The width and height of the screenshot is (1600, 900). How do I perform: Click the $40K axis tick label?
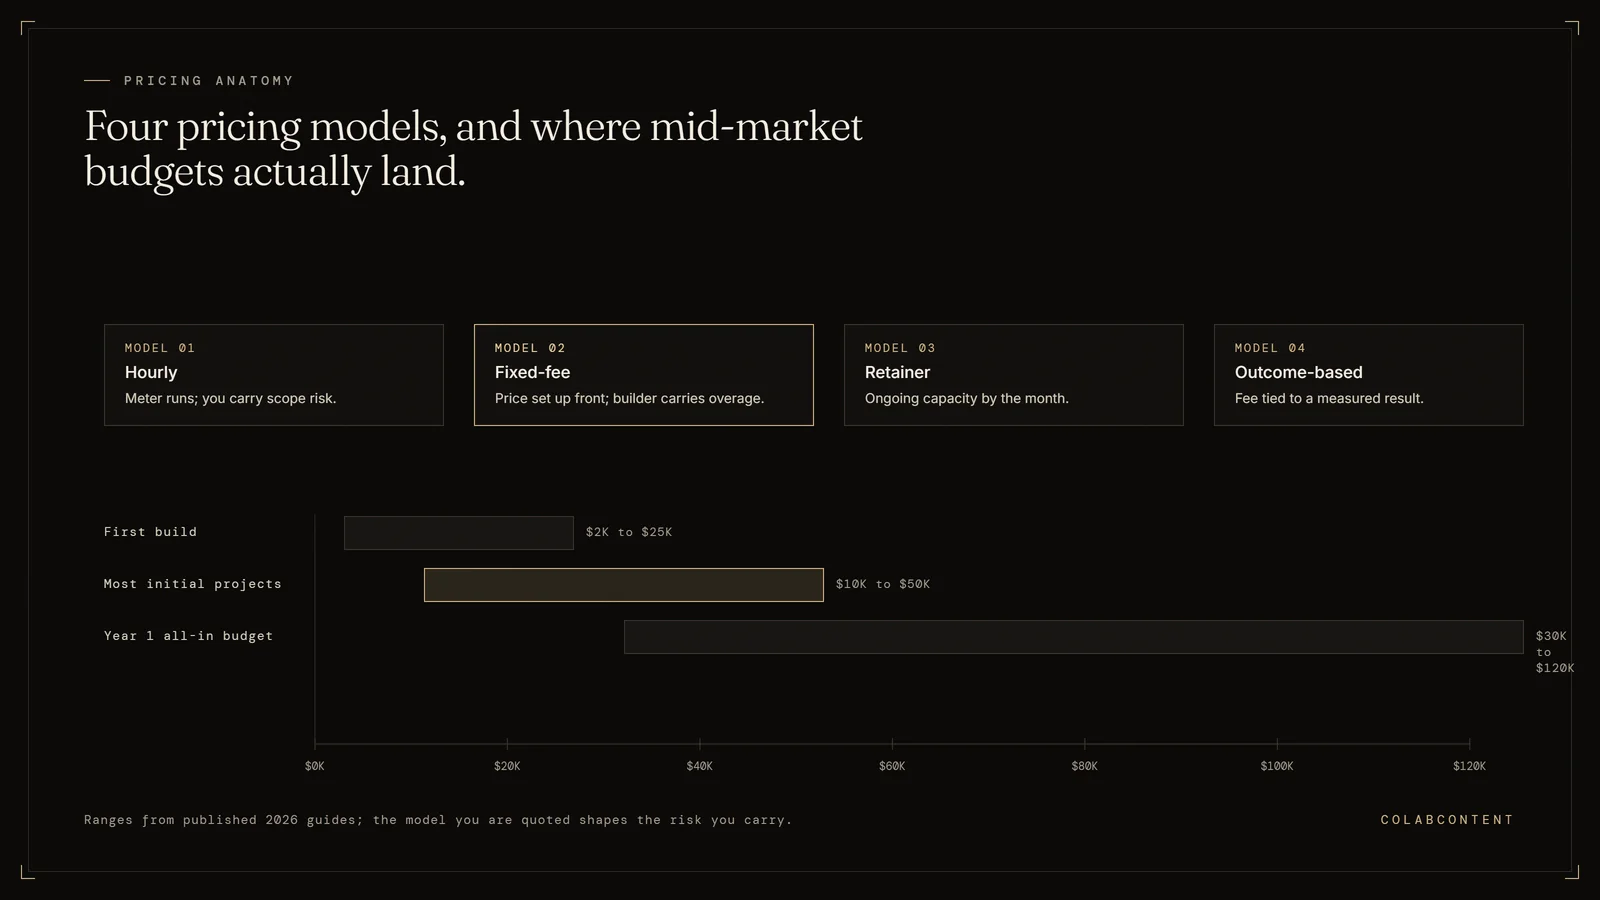(700, 766)
